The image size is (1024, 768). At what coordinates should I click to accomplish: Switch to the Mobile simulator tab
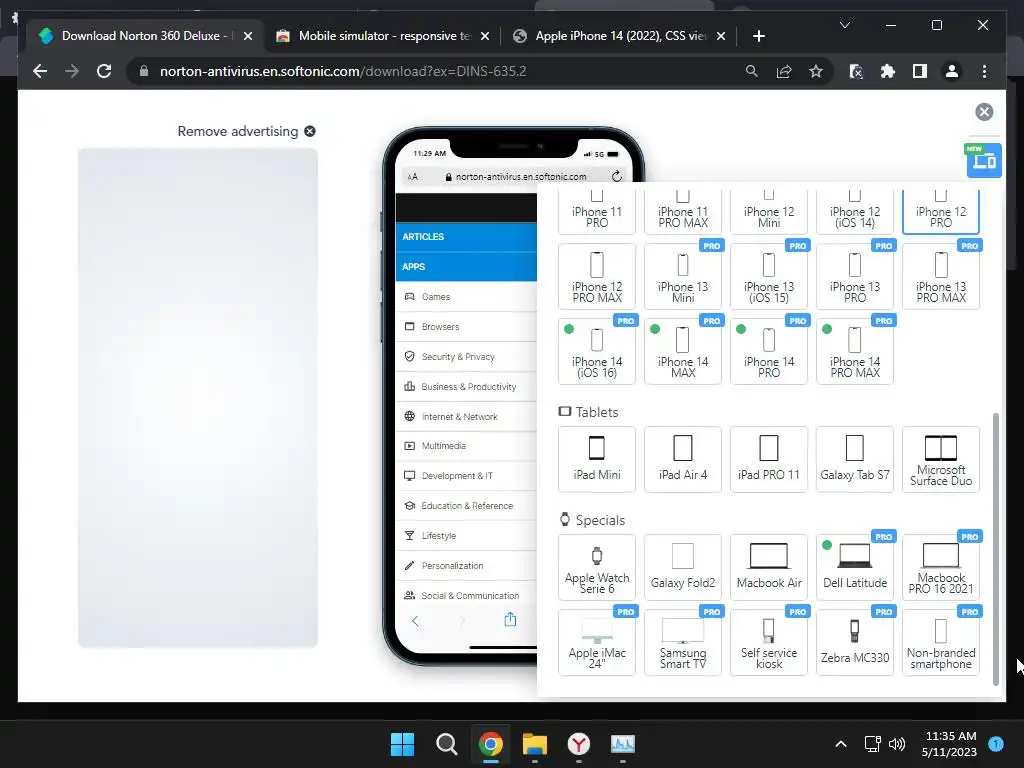point(382,36)
